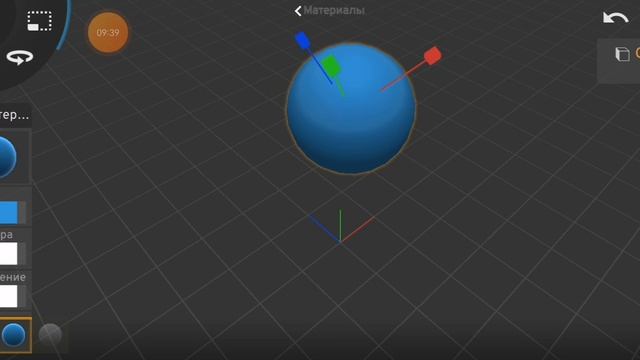This screenshot has height=360, width=640.
Task: Open the cube objects panel icon
Action: pos(622,54)
